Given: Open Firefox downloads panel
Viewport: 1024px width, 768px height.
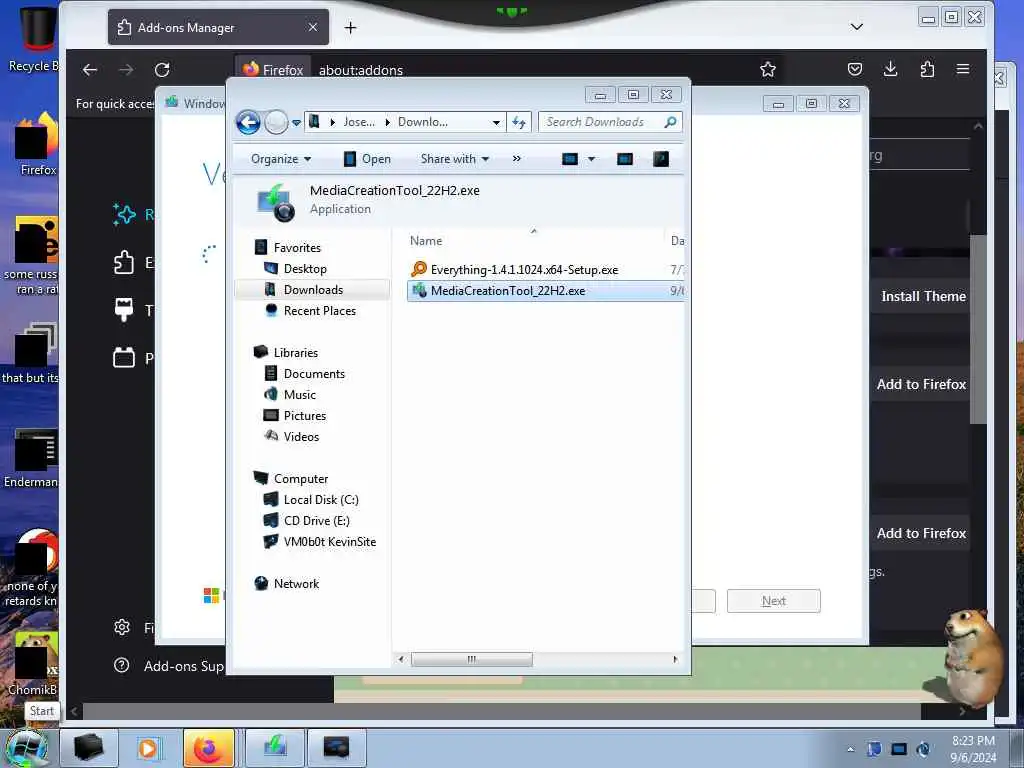Looking at the screenshot, I should tap(891, 69).
